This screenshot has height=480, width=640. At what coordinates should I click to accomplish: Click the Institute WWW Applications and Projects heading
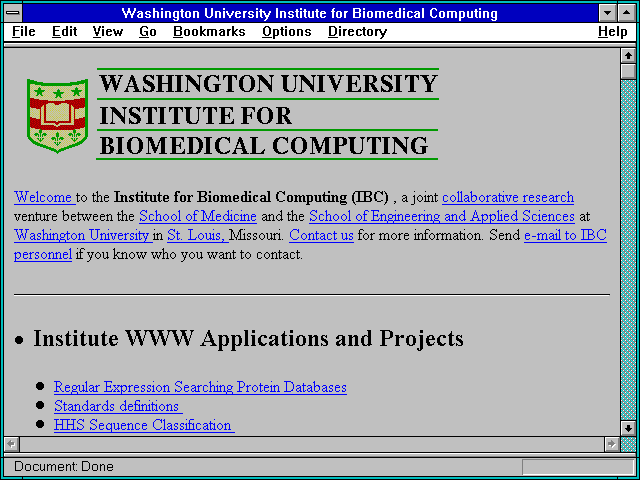tap(248, 339)
